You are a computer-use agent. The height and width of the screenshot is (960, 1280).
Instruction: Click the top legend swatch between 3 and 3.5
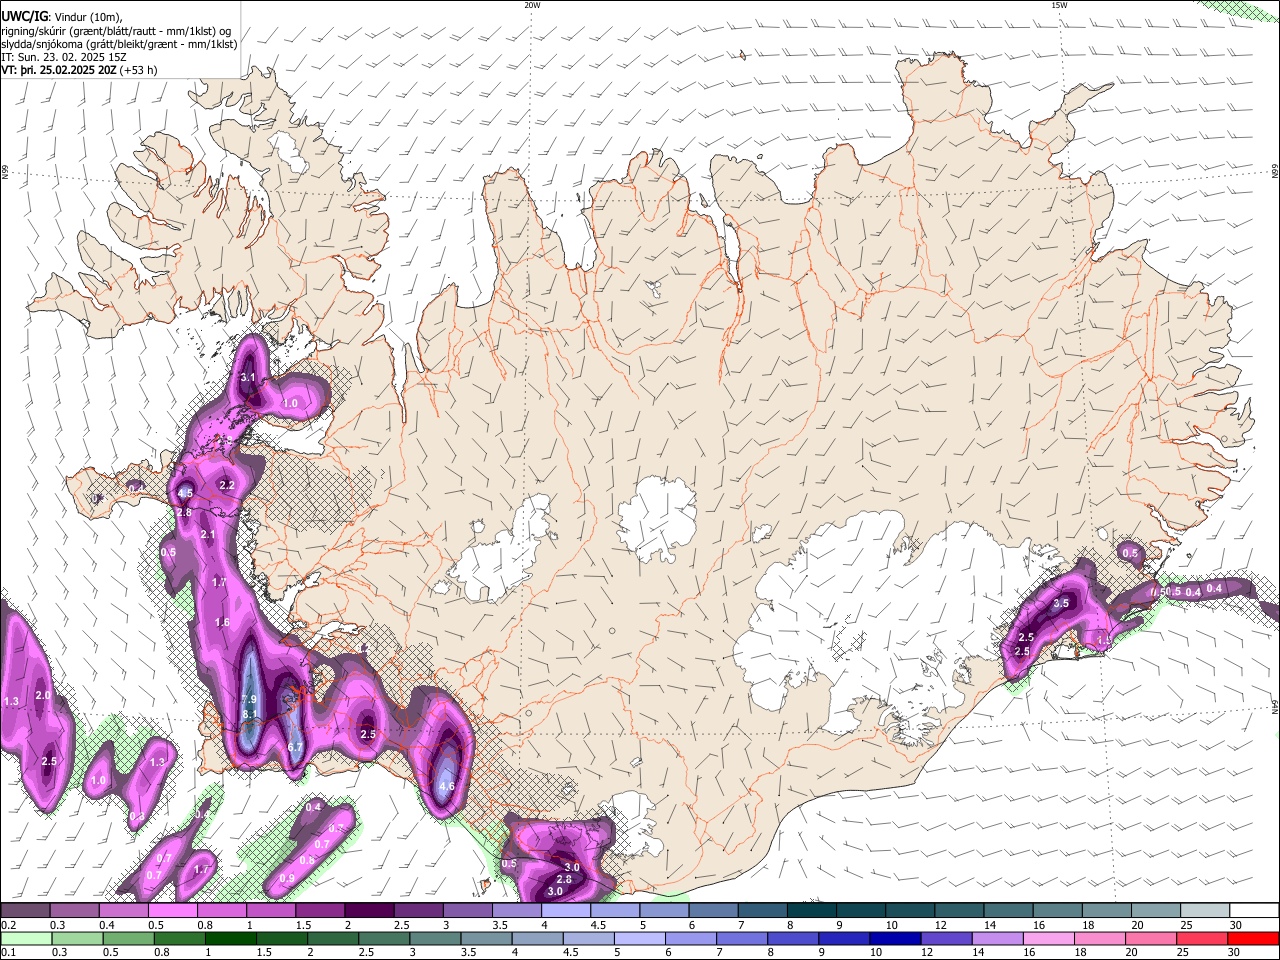click(x=468, y=911)
